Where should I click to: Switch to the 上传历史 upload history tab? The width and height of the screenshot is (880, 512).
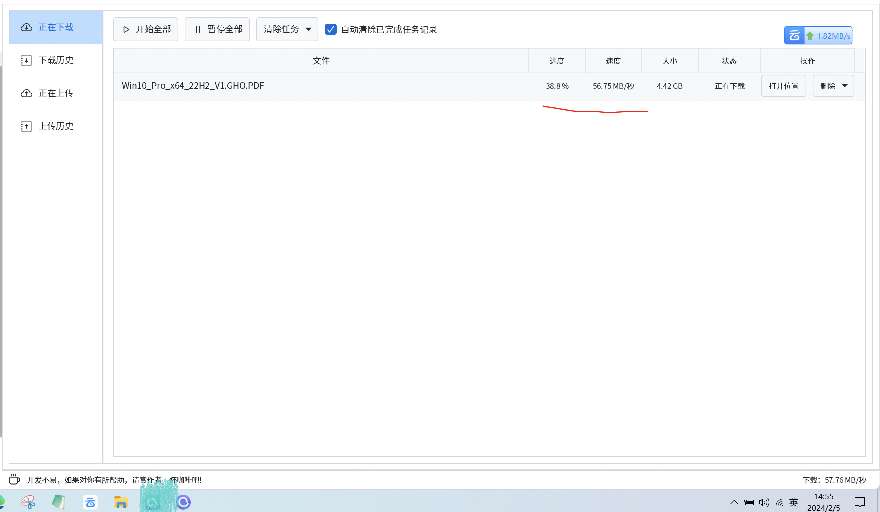click(x=56, y=126)
